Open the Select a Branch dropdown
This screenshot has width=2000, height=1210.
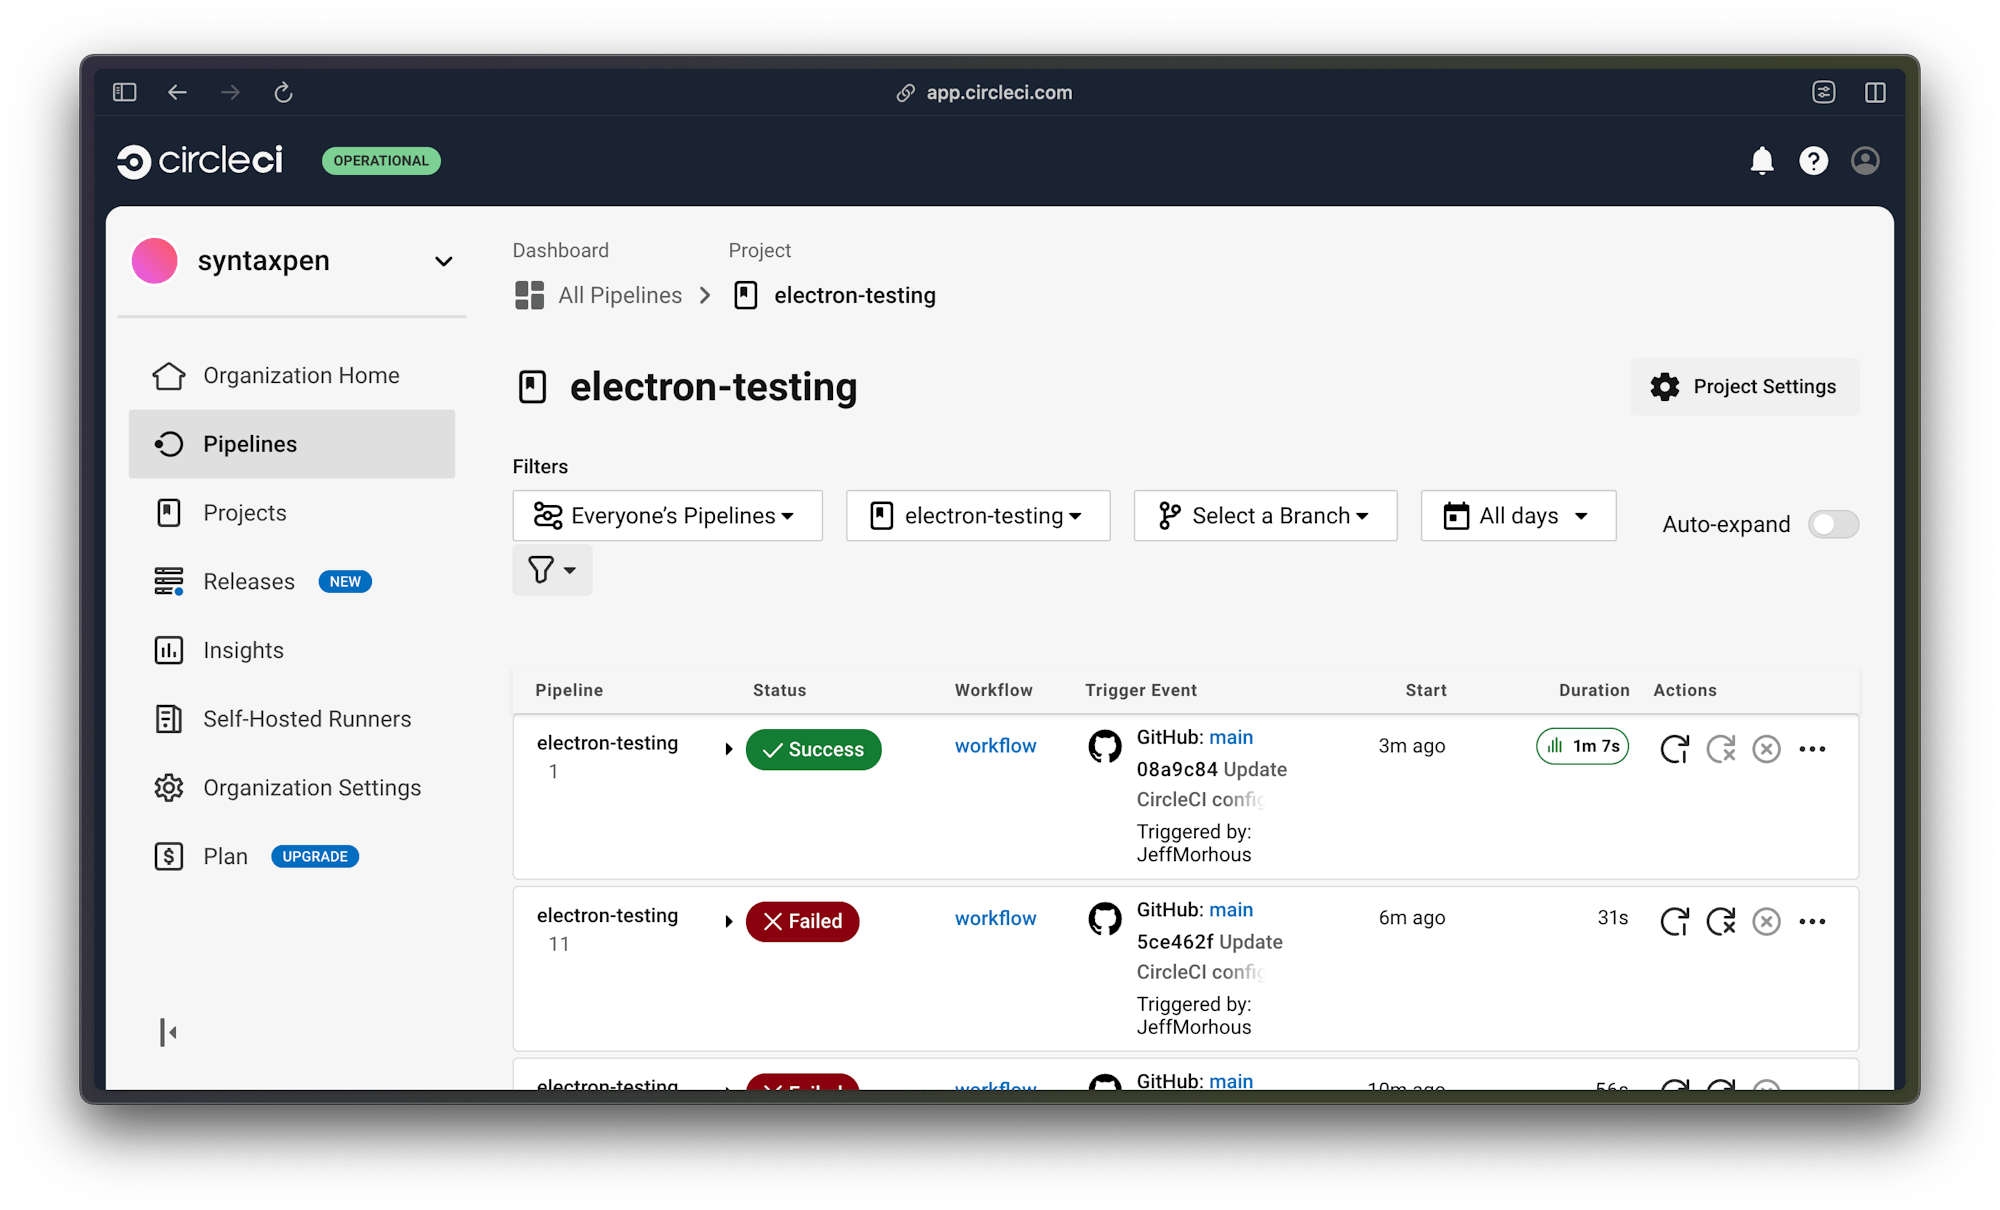(x=1264, y=516)
